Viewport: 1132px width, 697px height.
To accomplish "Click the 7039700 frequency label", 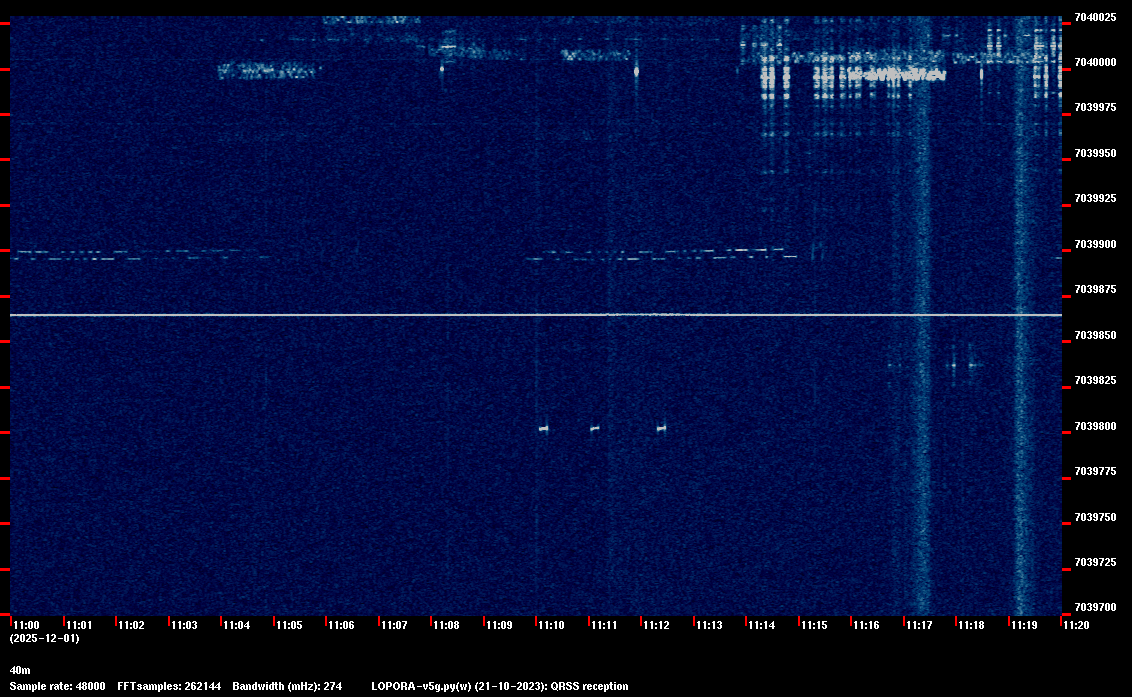I will [1095, 607].
